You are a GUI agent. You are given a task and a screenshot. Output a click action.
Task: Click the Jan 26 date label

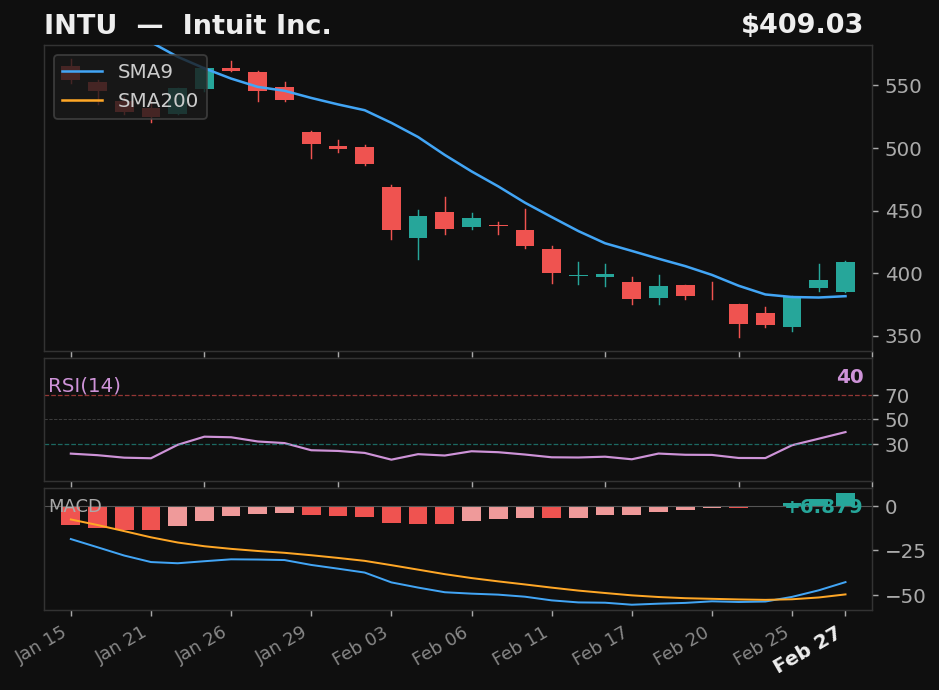201,644
